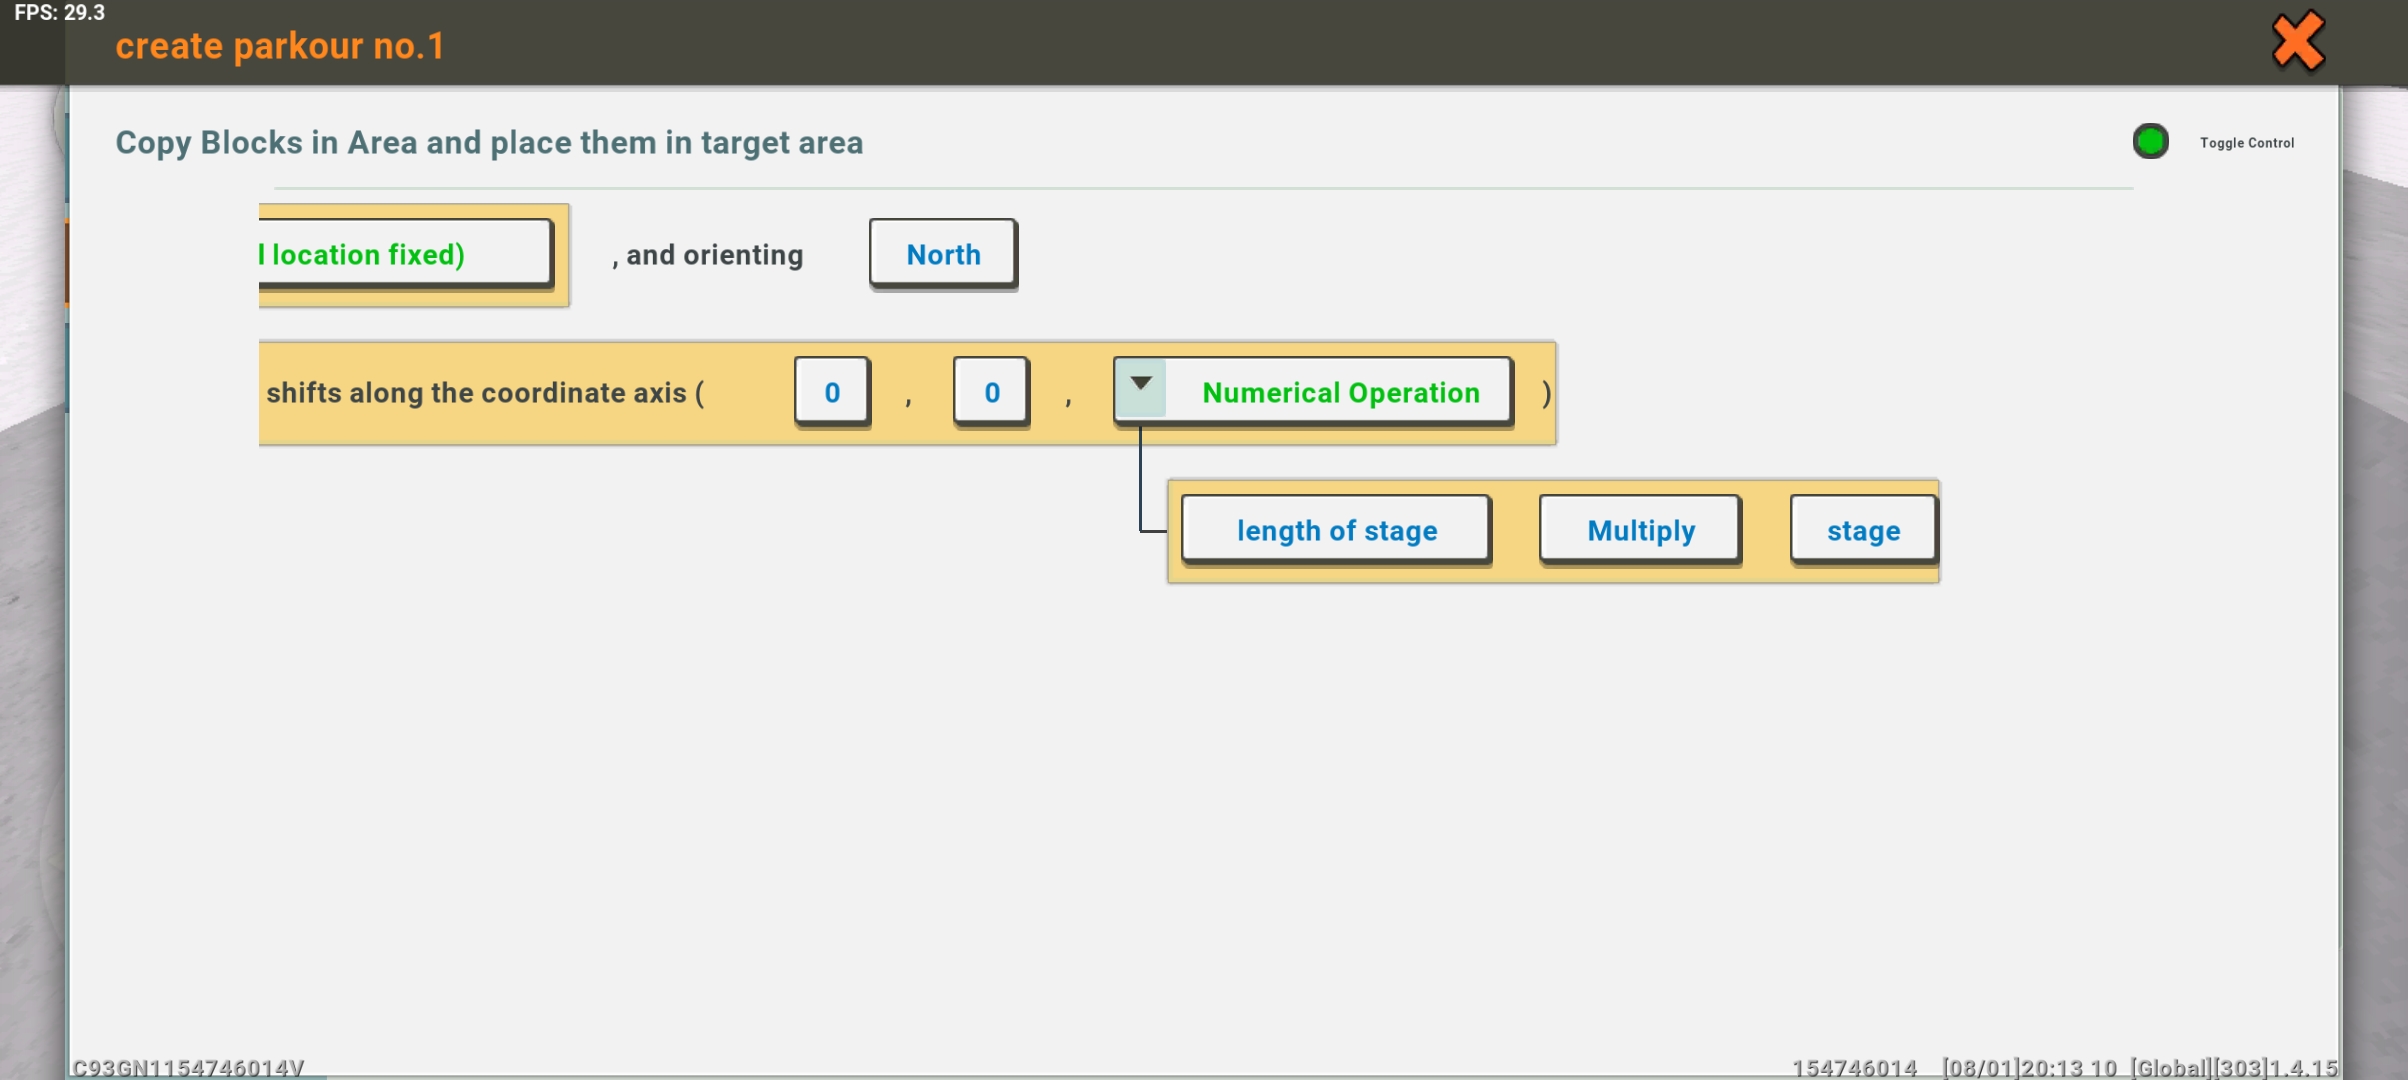
Task: Click the location fixed parameter box
Action: point(405,254)
